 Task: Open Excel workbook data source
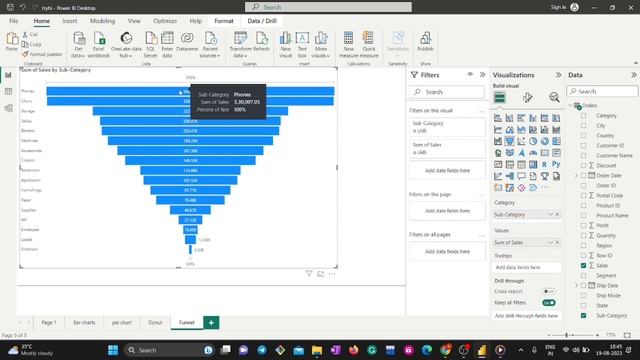tap(99, 44)
